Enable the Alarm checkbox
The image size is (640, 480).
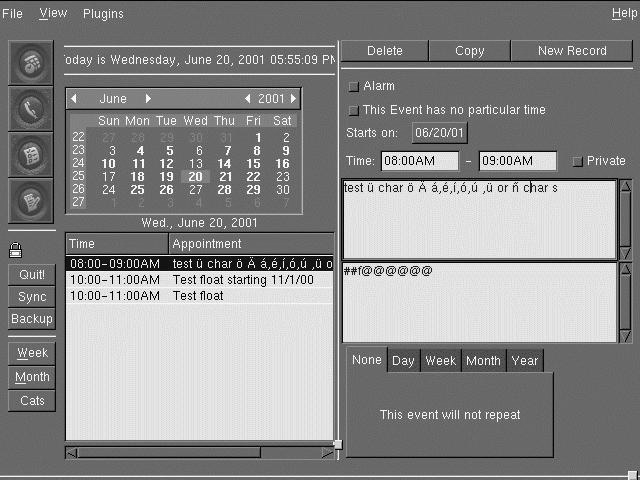(353, 87)
